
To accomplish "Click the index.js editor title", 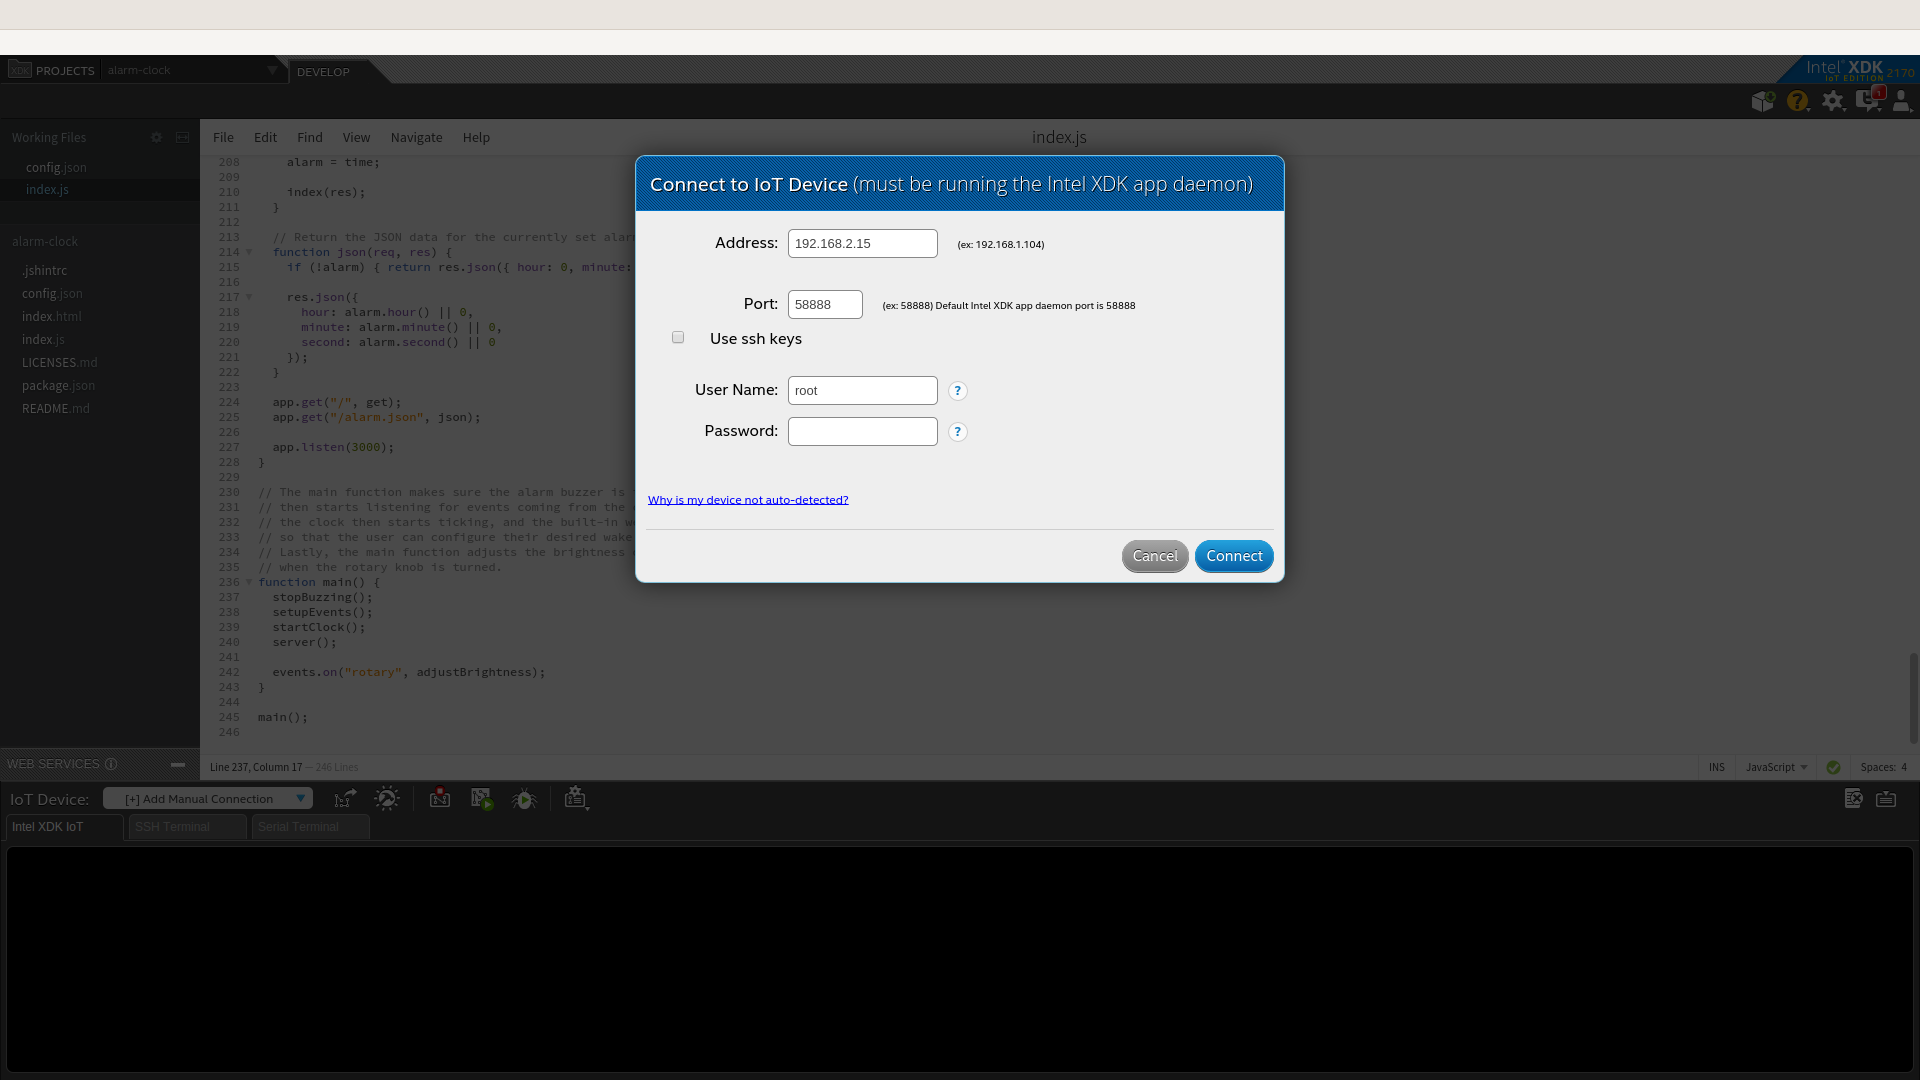I will tap(1059, 137).
